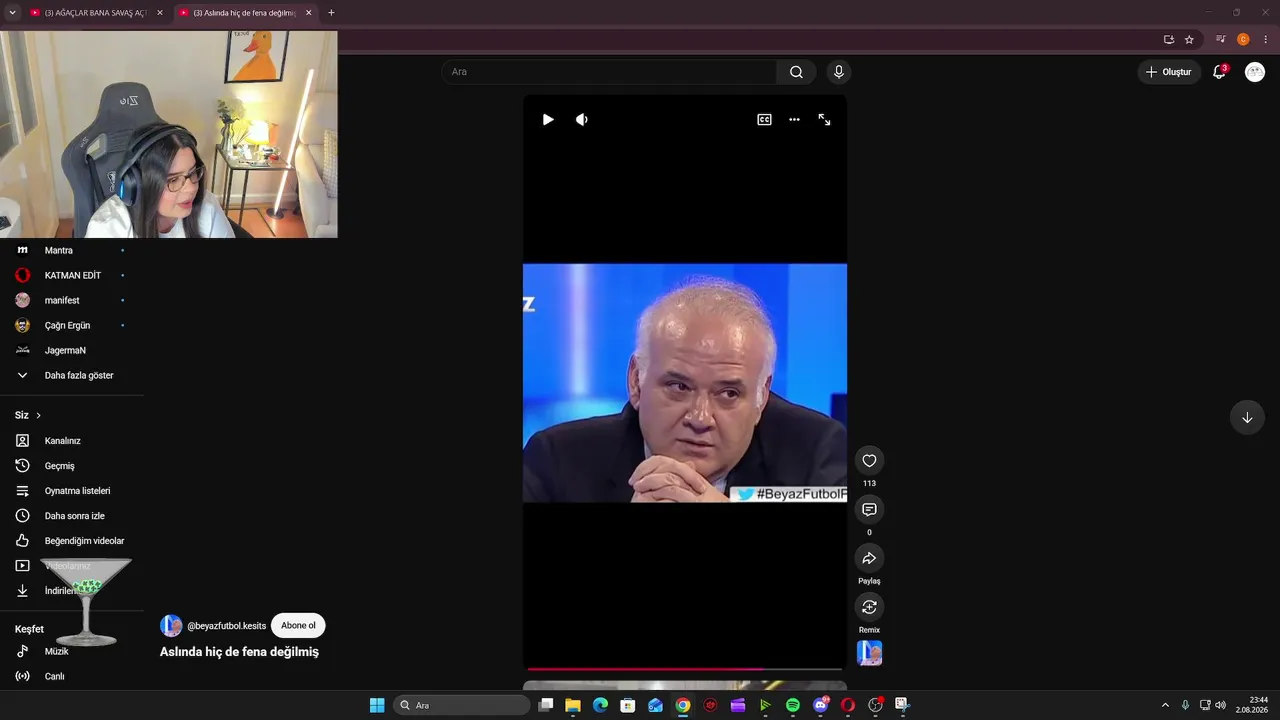Open Chrome media controls icon
The width and height of the screenshot is (1280, 720).
click(x=1221, y=40)
